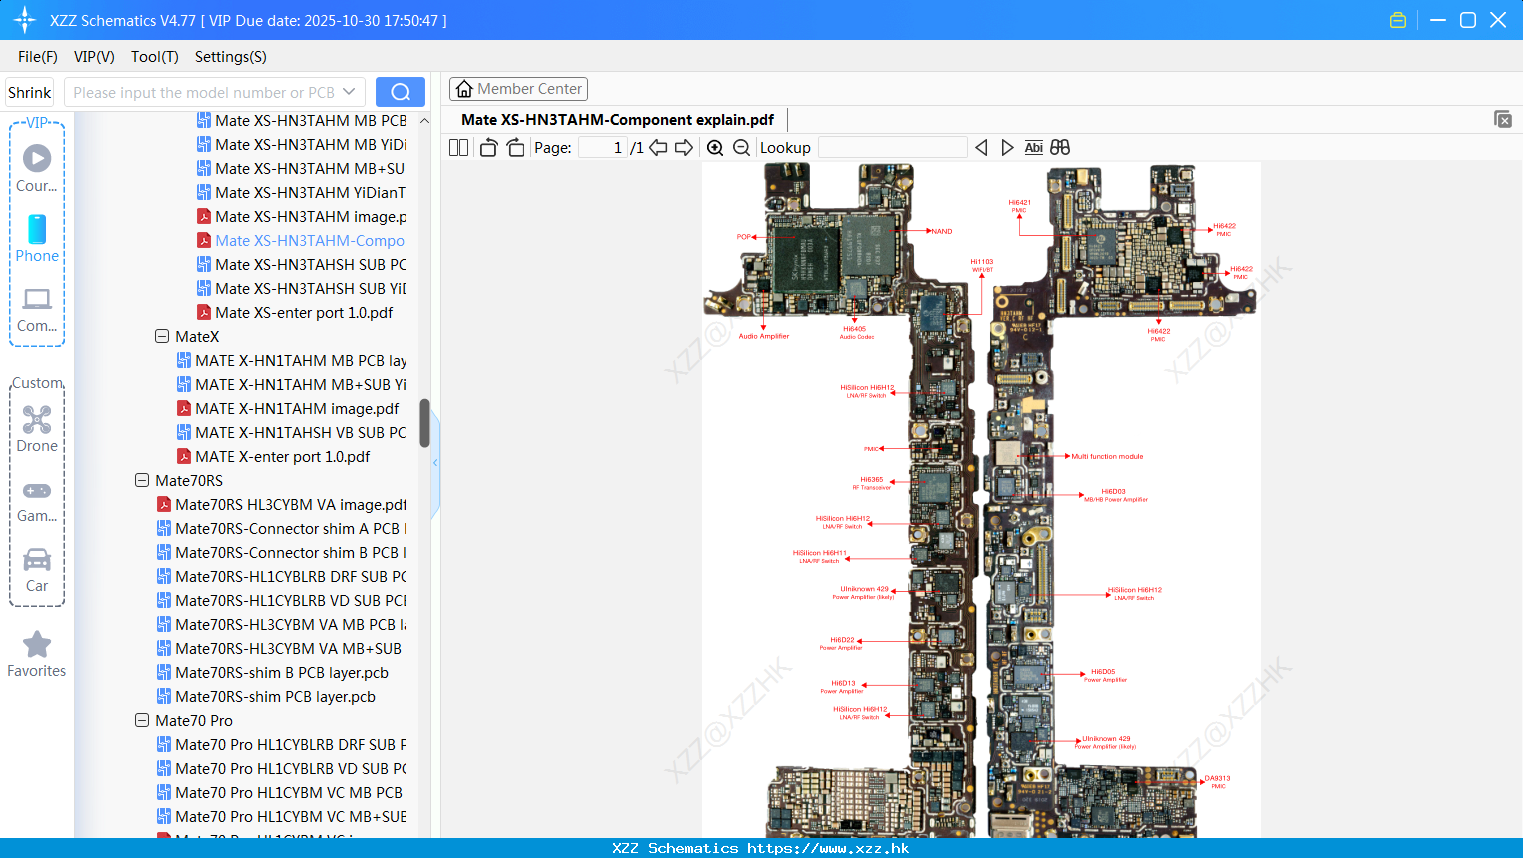Select the Game sidebar category

pyautogui.click(x=37, y=500)
